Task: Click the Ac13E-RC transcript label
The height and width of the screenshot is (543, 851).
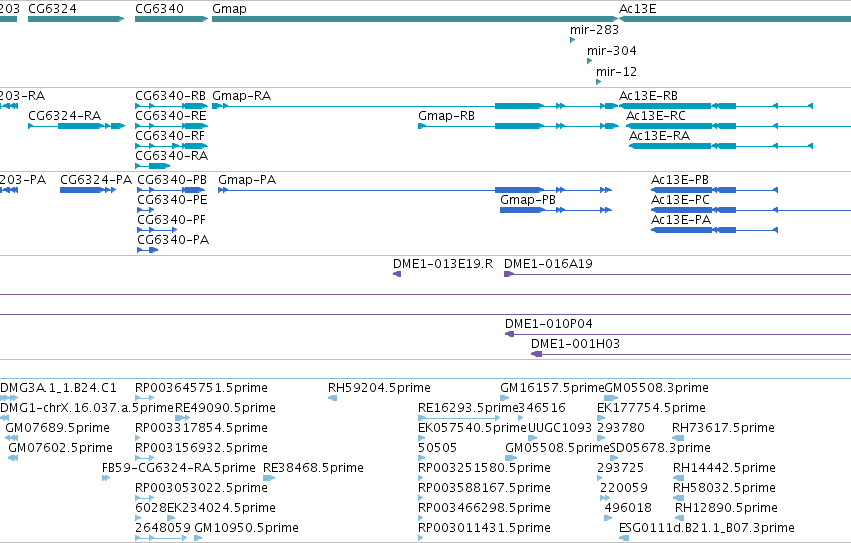Action: click(x=656, y=116)
